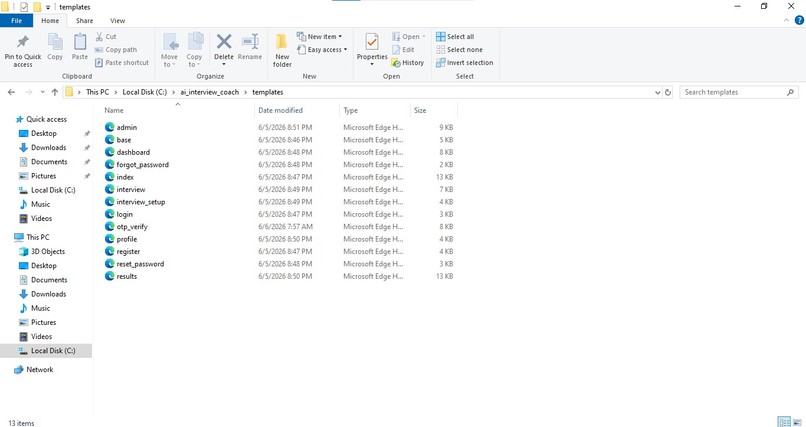Screen dimensions: 806x427
Task: Switch to Large icons view
Action: tap(797, 422)
